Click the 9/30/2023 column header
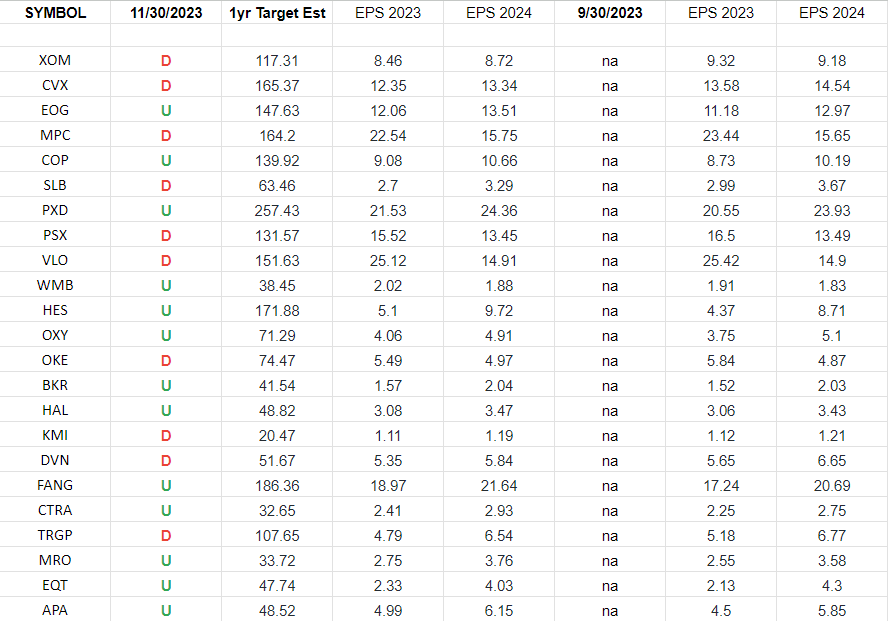The width and height of the screenshot is (888, 621). point(610,13)
